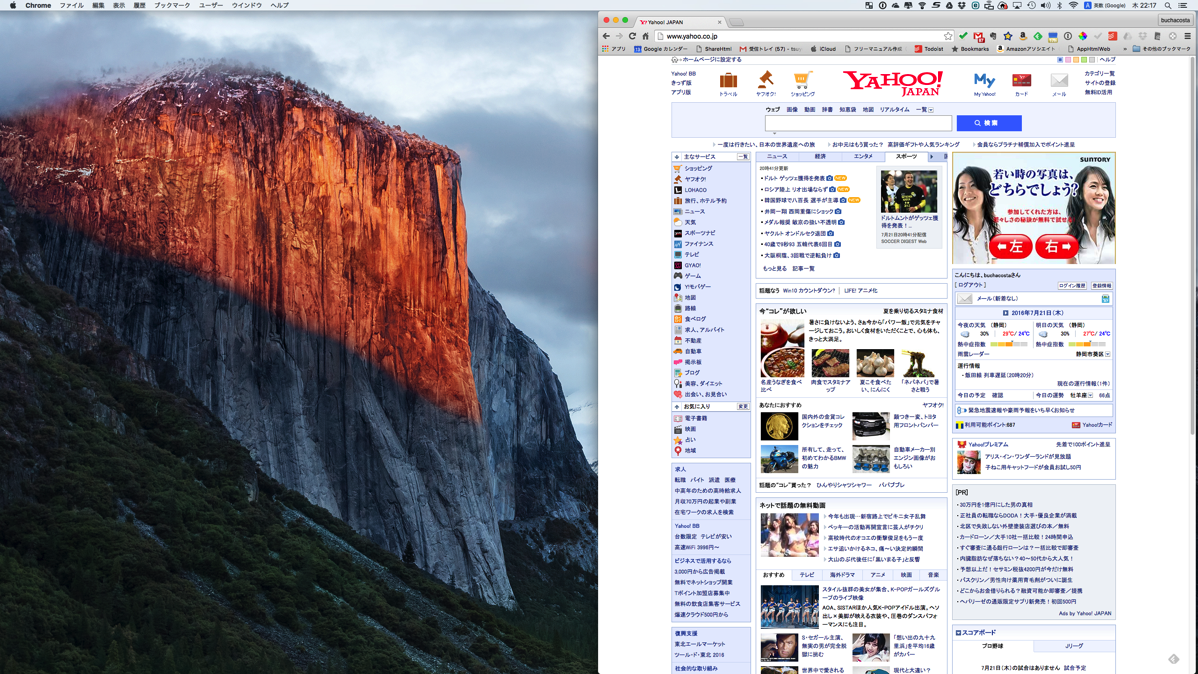Viewport: 1198px width, 674px height.
Task: Expand the date arrow beside 2016年7月21日
Action: [x=1005, y=313]
